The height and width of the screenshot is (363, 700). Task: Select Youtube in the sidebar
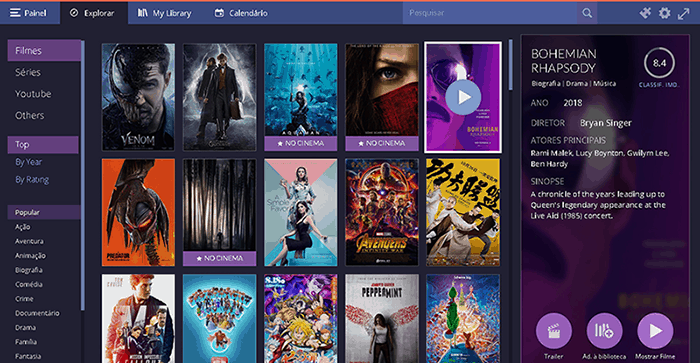pyautogui.click(x=33, y=94)
